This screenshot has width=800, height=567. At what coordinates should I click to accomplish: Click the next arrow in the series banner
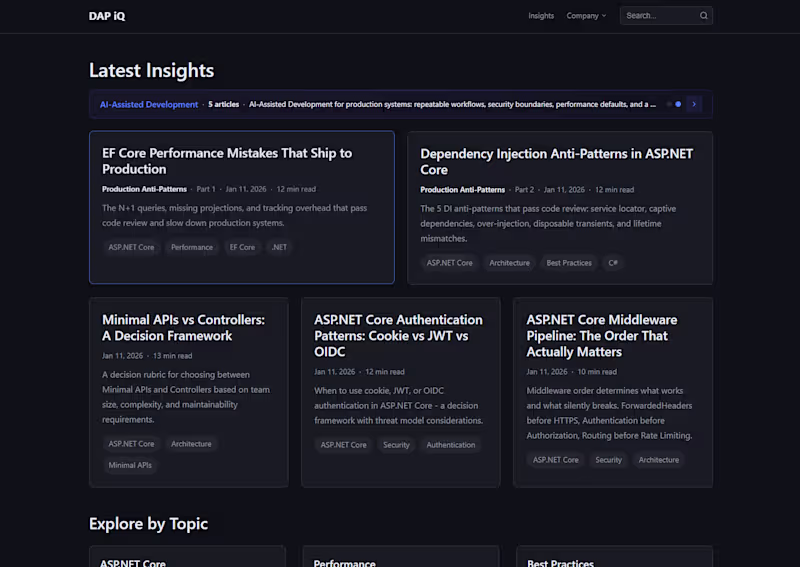[x=694, y=103]
